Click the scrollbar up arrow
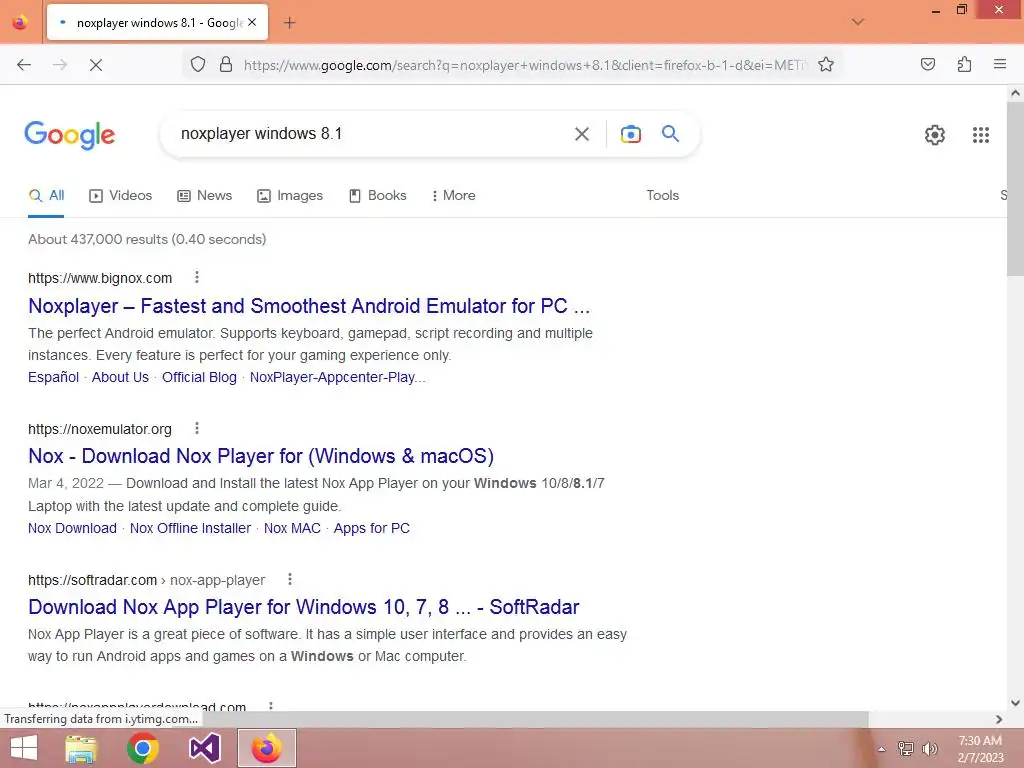1024x768 pixels. tap(1015, 93)
